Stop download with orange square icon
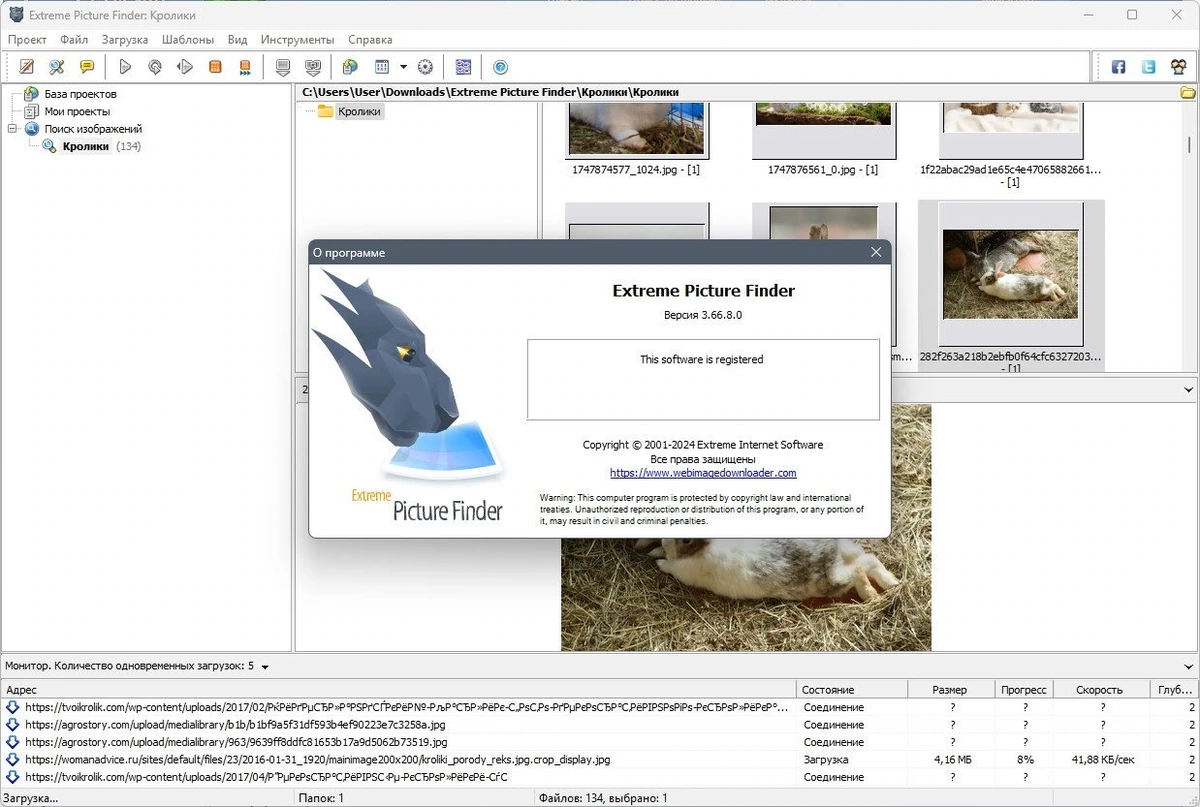The width and height of the screenshot is (1200, 807). point(215,67)
